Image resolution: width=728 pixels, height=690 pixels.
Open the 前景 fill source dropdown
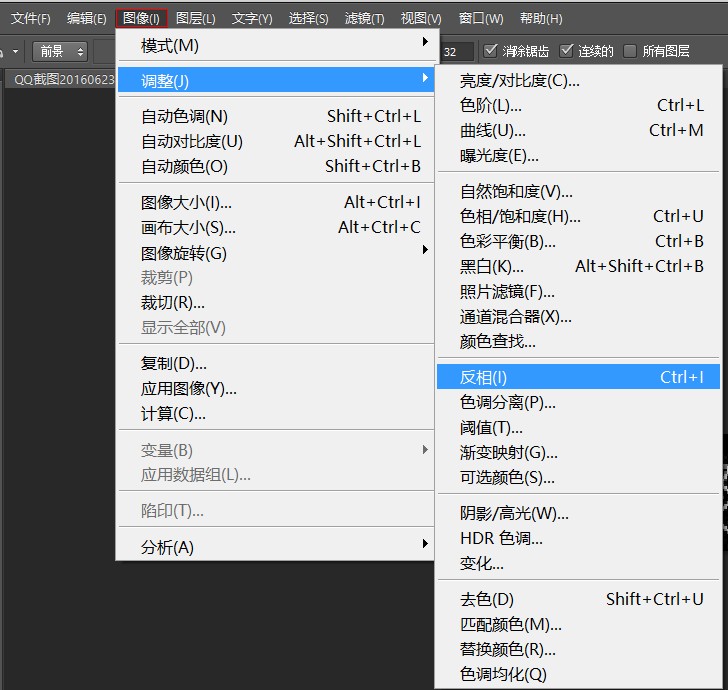(x=60, y=51)
